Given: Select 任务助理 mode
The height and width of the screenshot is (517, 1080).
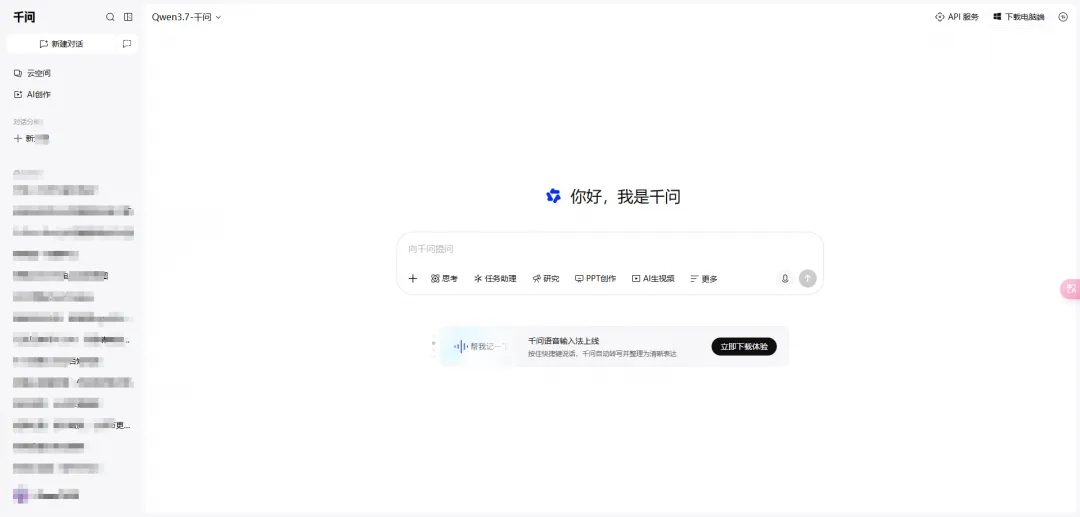Looking at the screenshot, I should click(x=495, y=279).
